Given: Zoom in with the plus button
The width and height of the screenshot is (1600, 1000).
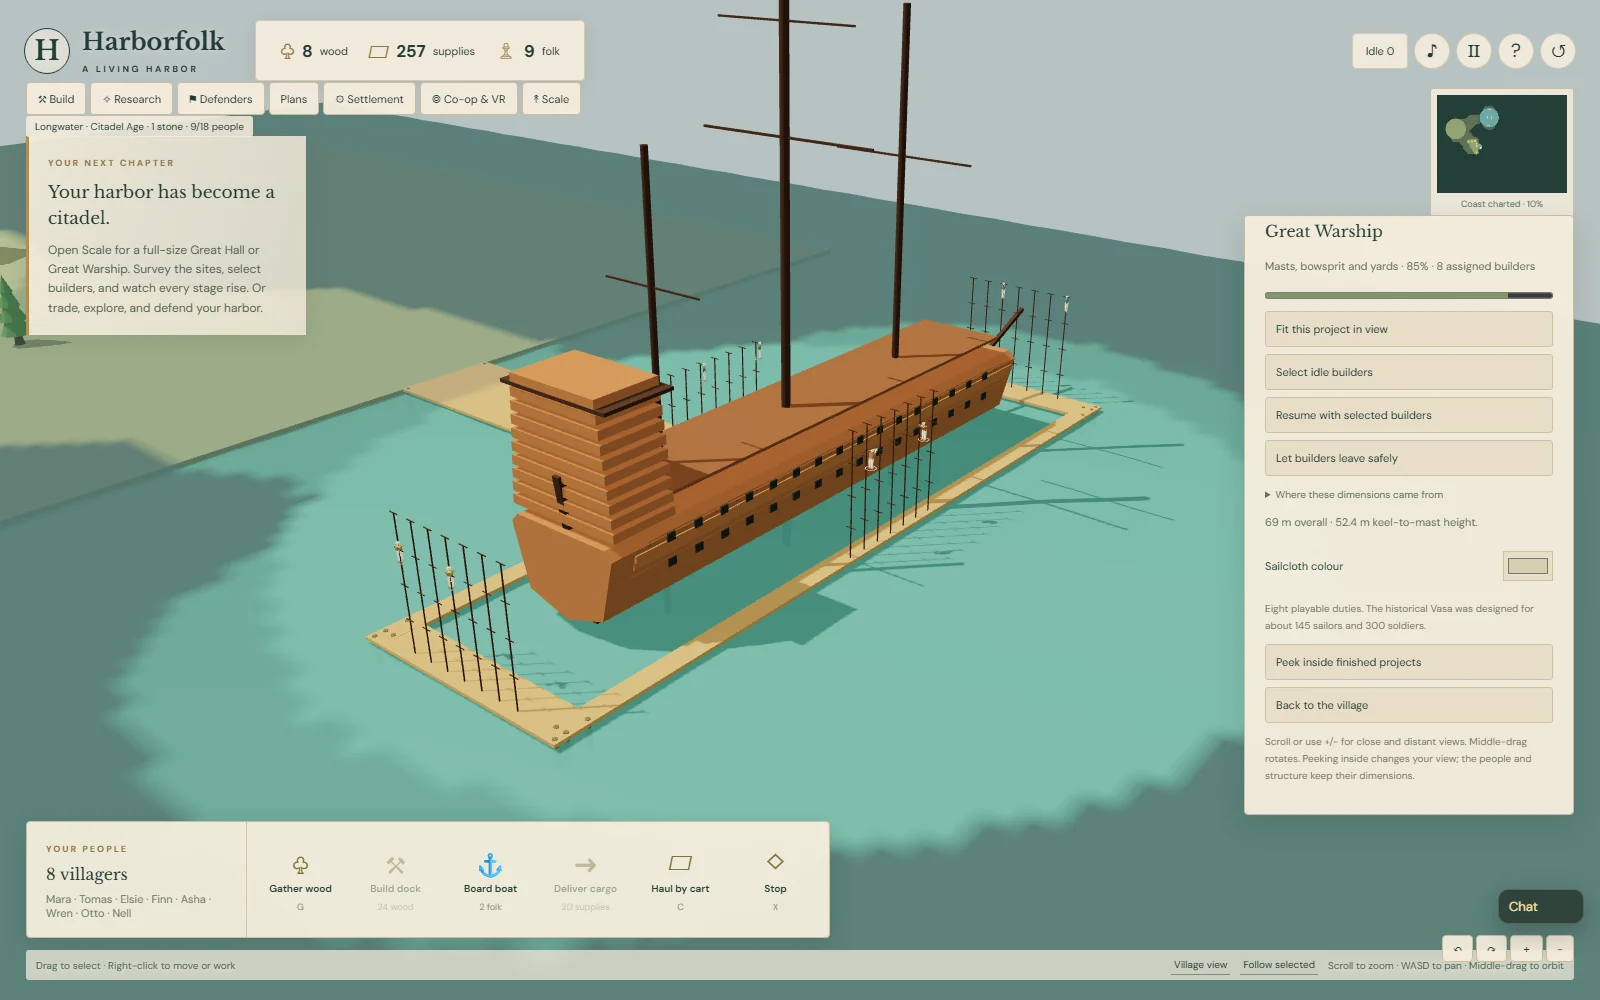Looking at the screenshot, I should point(1526,949).
